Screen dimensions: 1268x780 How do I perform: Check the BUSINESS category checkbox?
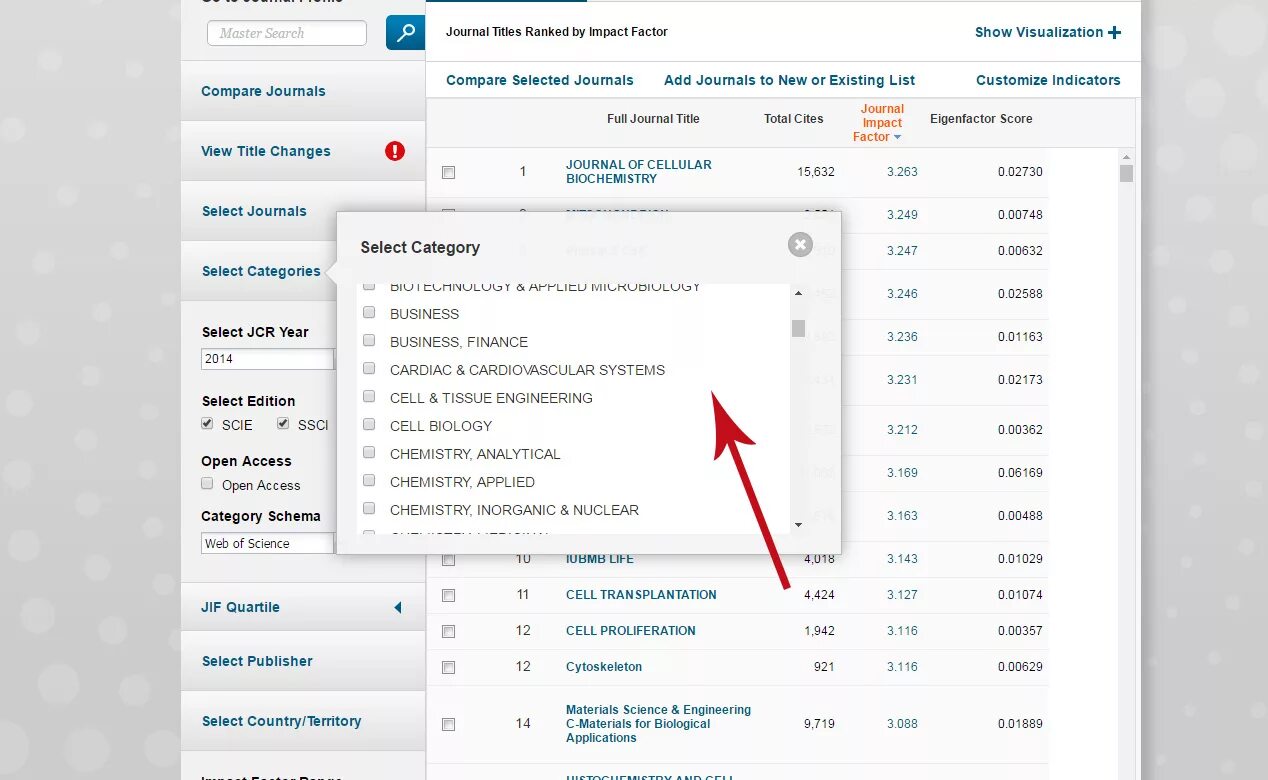click(x=369, y=313)
